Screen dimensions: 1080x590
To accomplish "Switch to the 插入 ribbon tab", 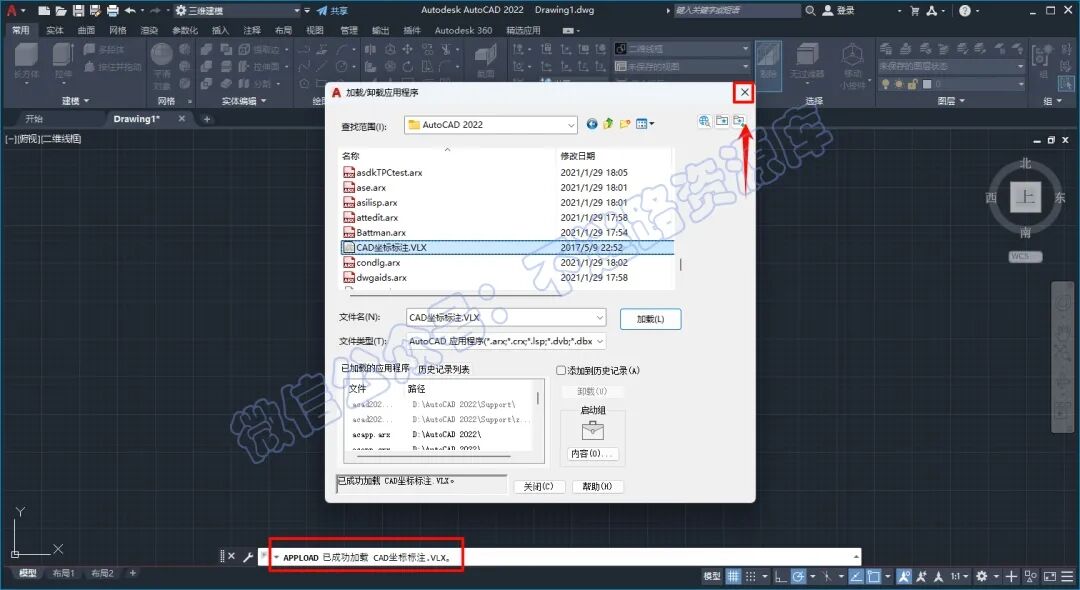I will [x=220, y=30].
